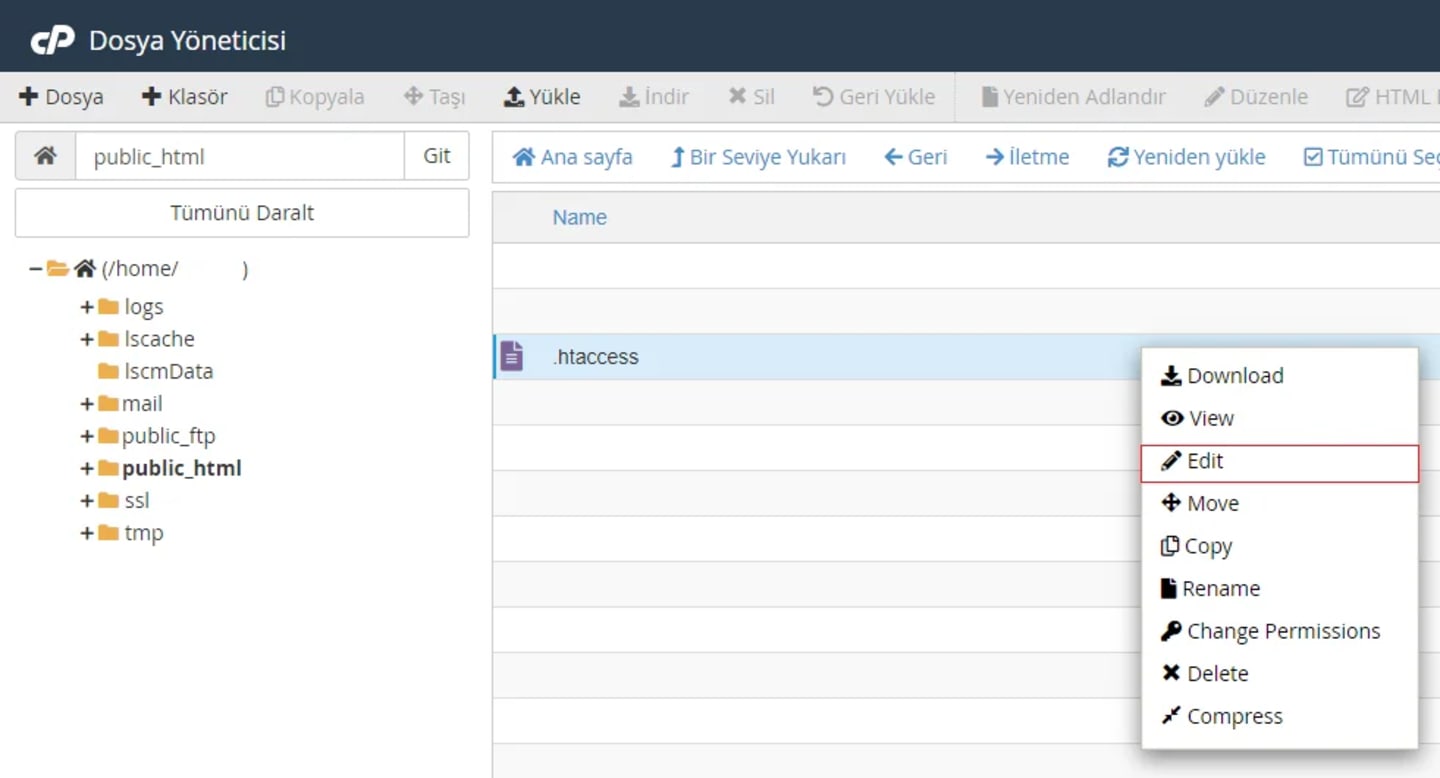This screenshot has height=778, width=1440.
Task: Sort by the Name column header
Action: point(580,217)
